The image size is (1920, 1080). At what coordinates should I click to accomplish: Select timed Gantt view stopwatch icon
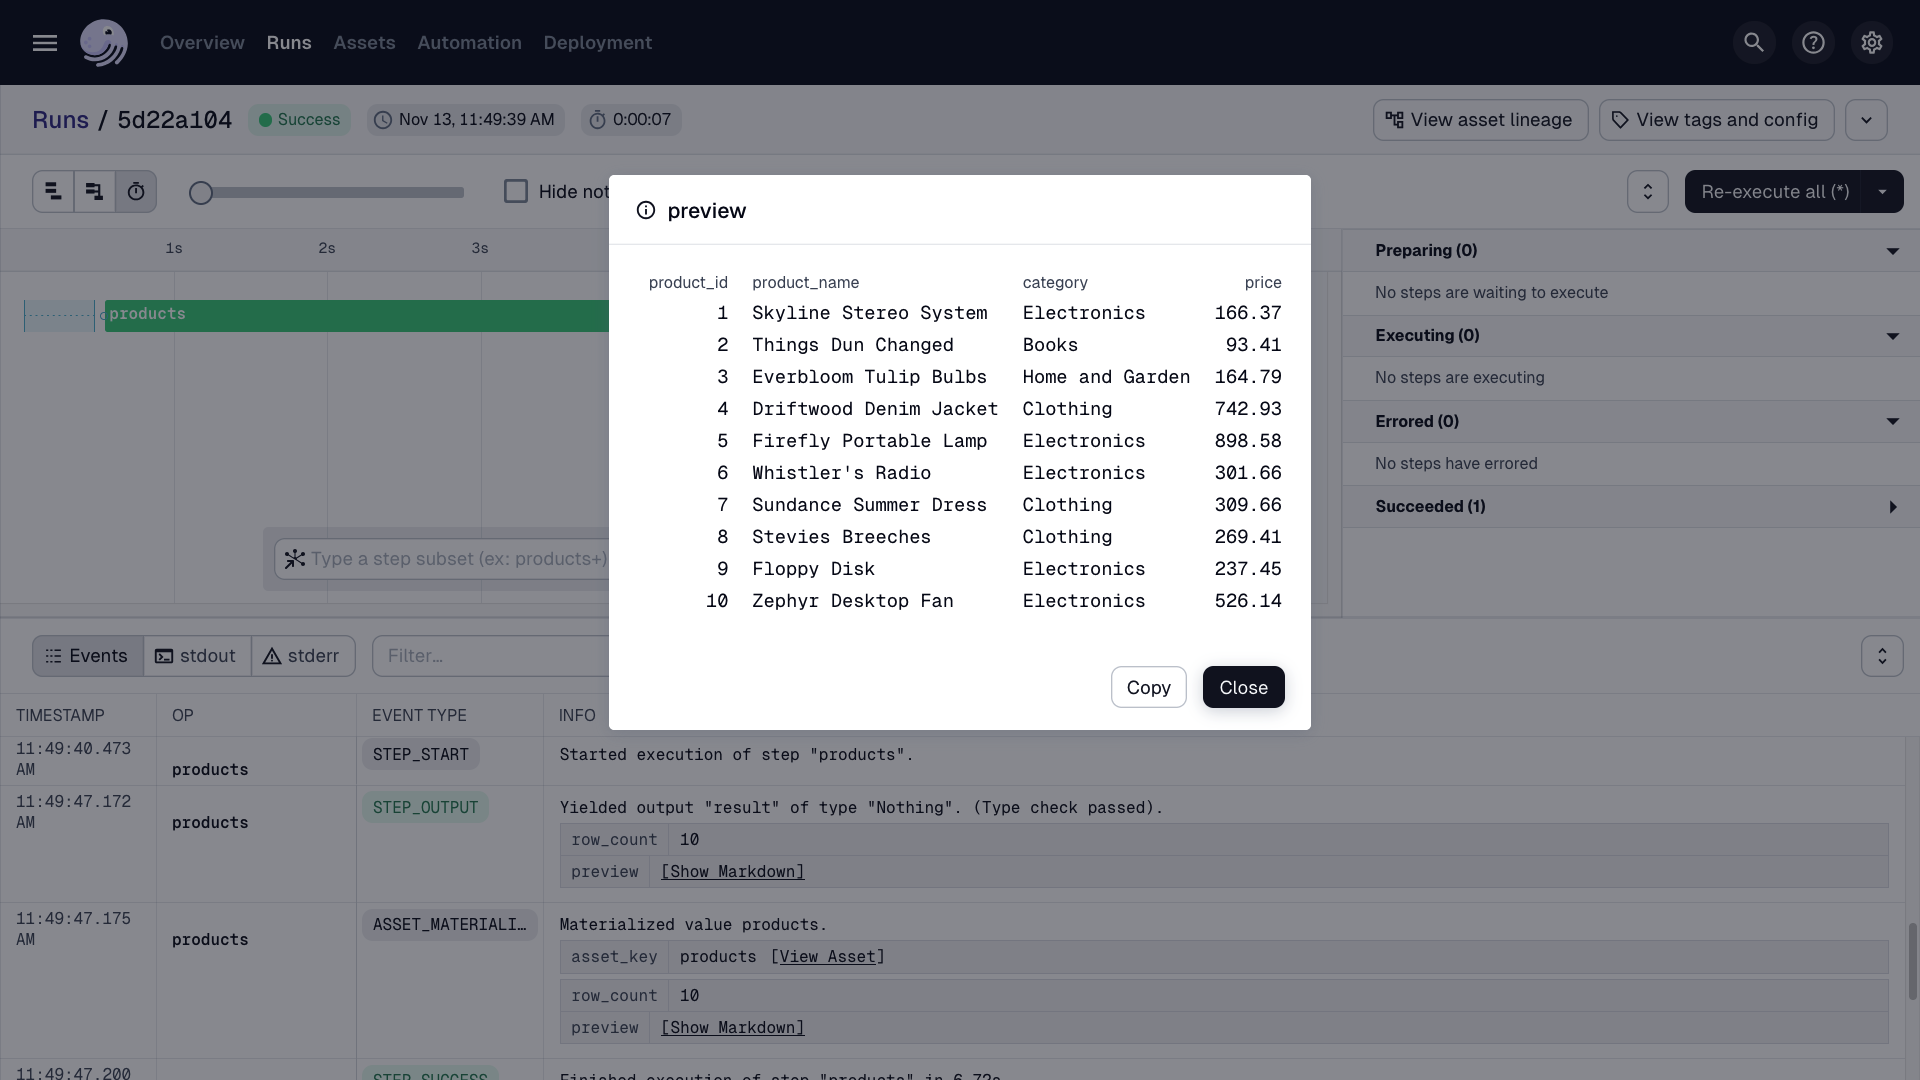click(136, 192)
